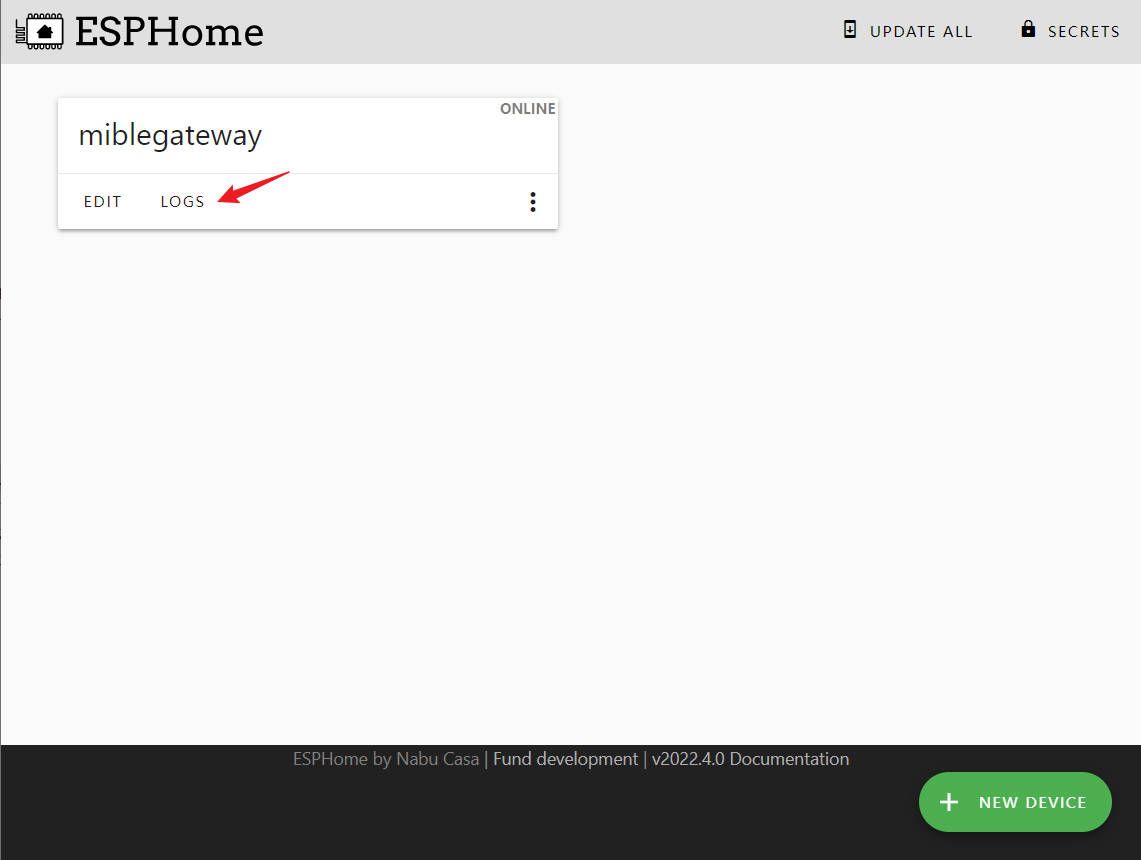Open the Fund development link
This screenshot has width=1141, height=860.
565,759
